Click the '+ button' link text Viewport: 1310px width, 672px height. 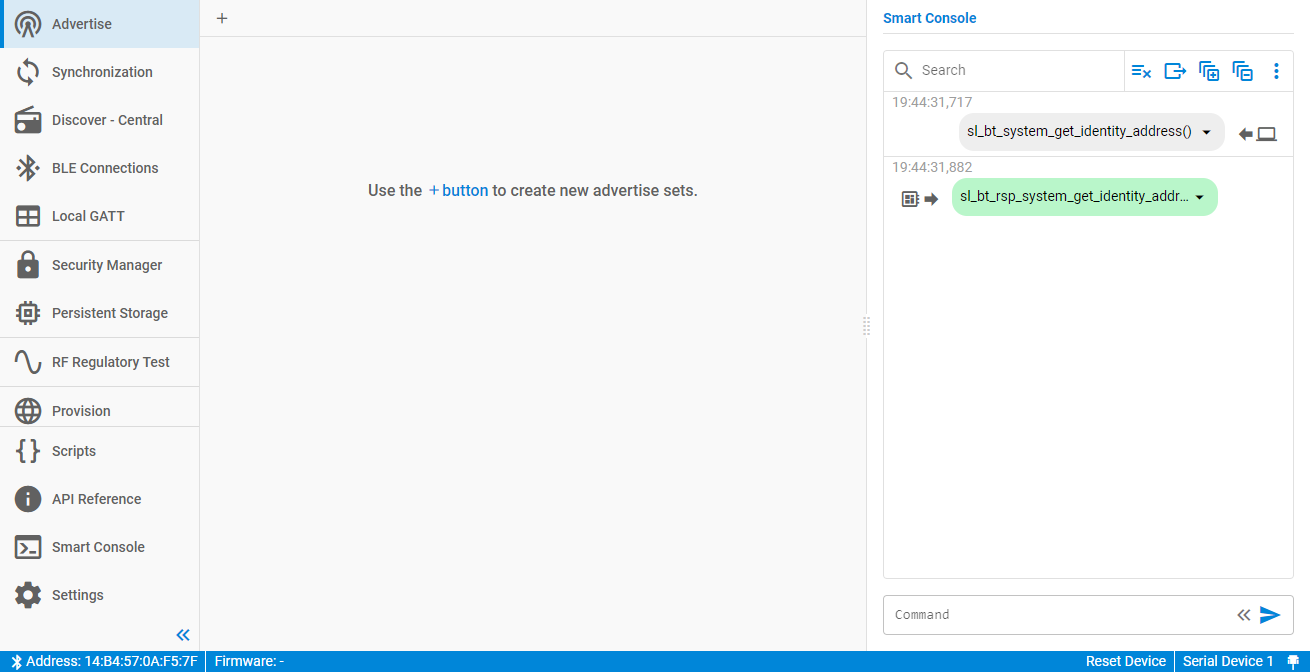[458, 190]
